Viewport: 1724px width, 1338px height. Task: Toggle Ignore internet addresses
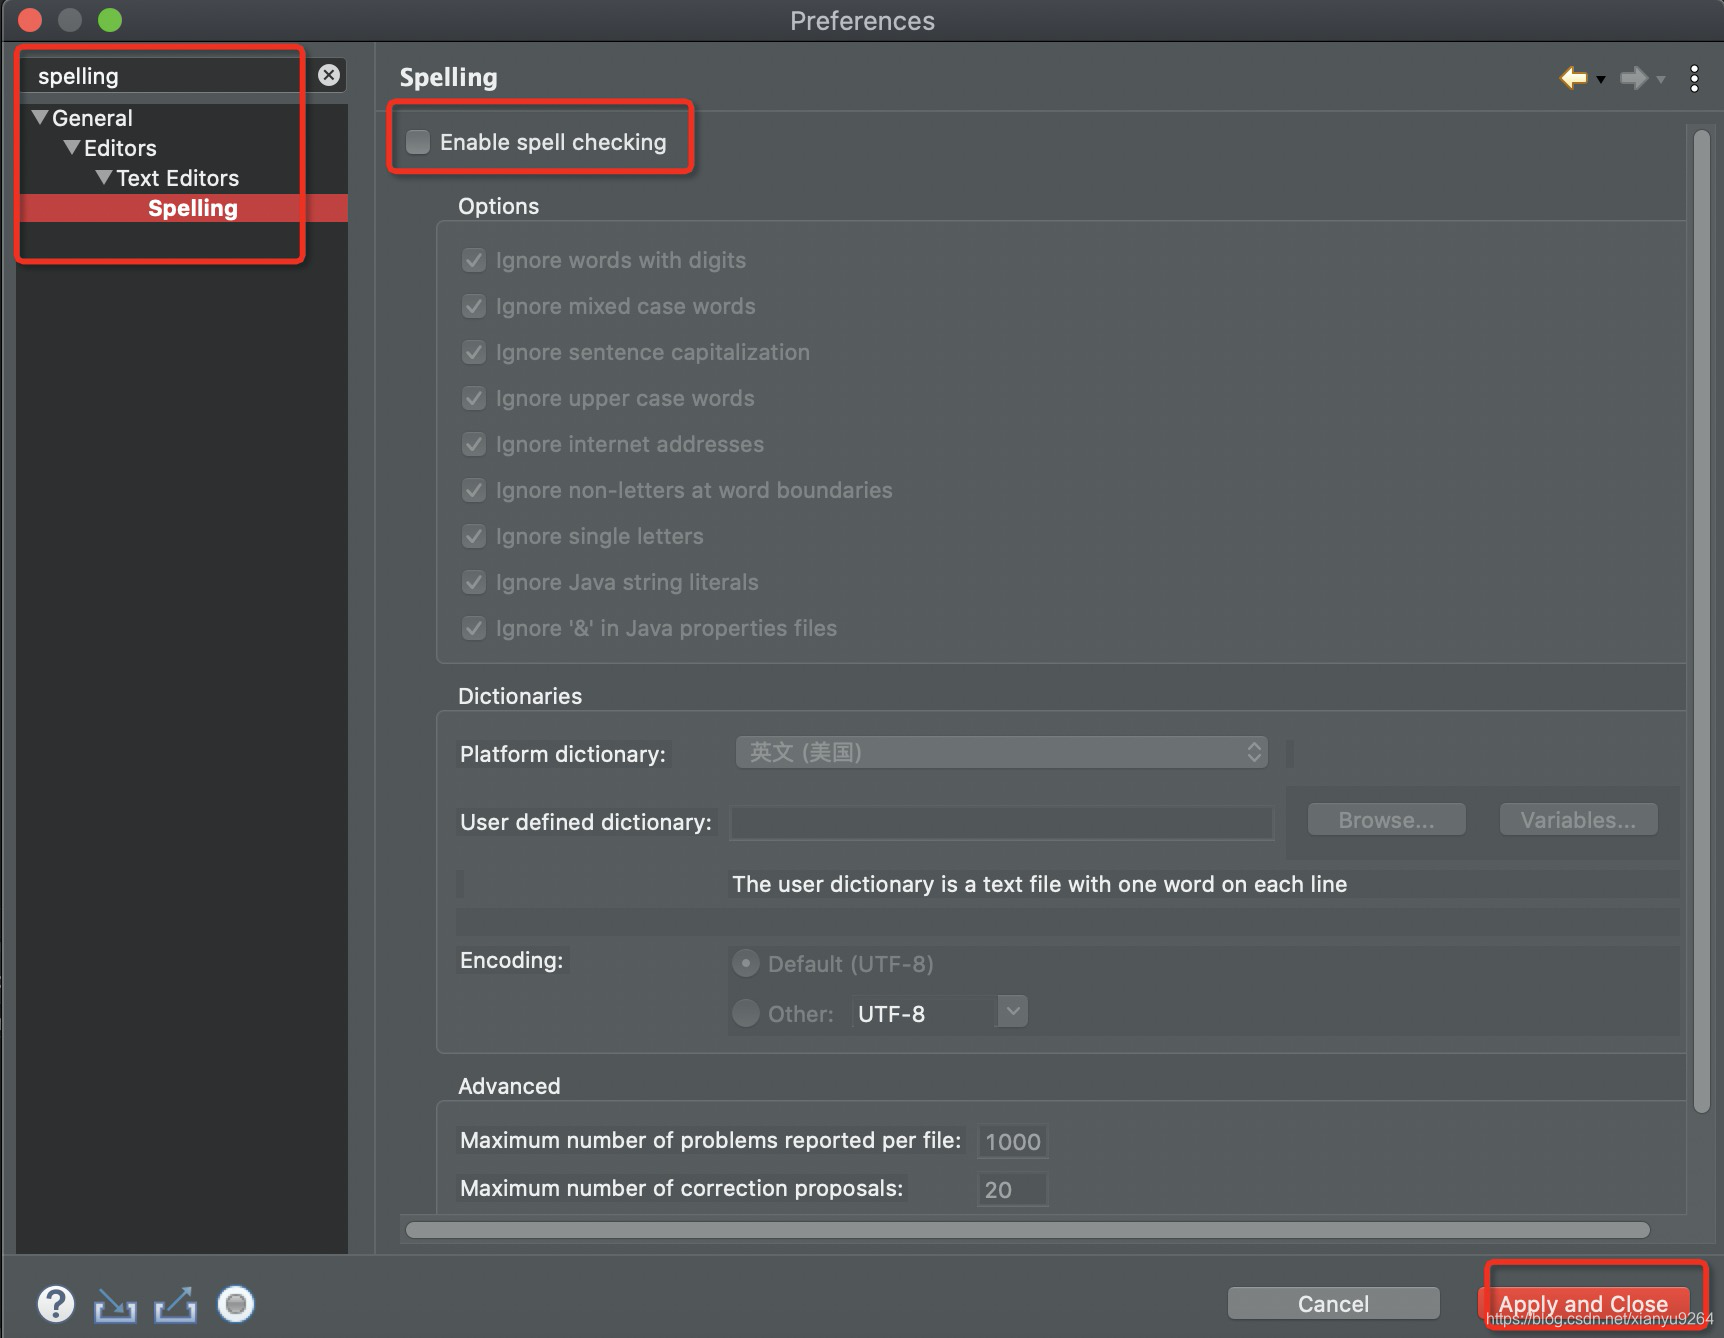click(474, 444)
